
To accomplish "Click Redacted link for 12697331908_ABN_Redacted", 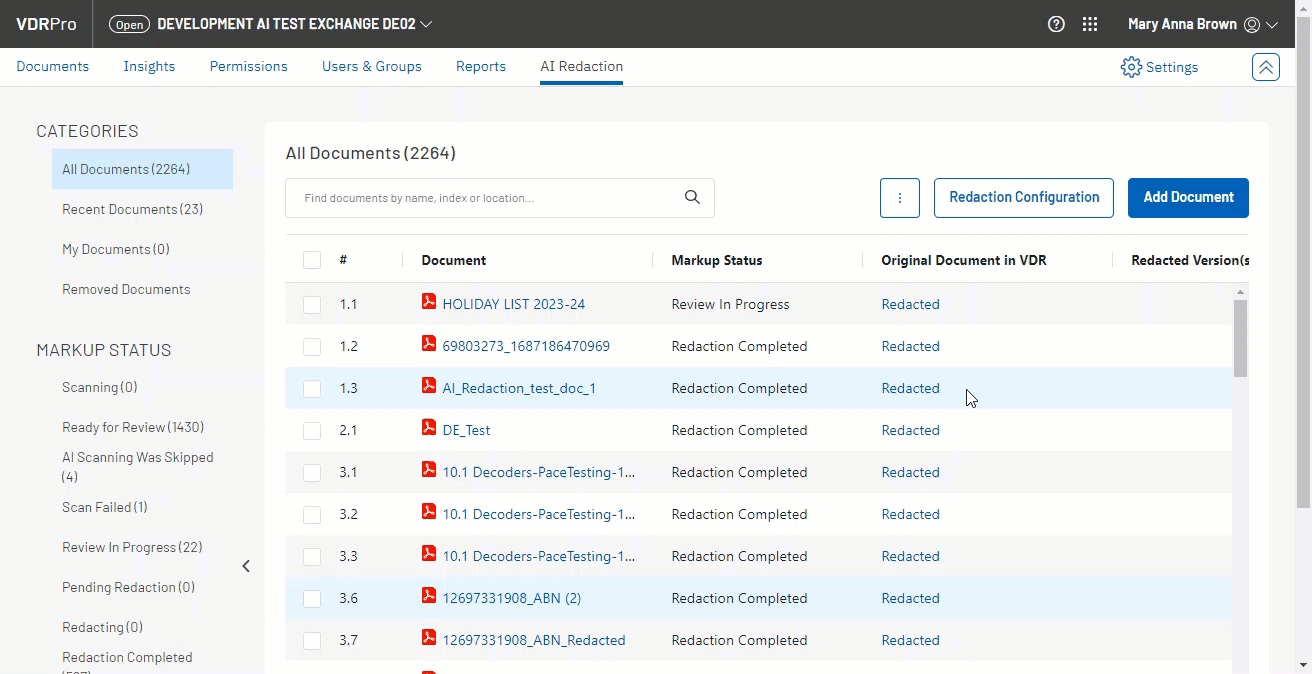I will [x=910, y=640].
